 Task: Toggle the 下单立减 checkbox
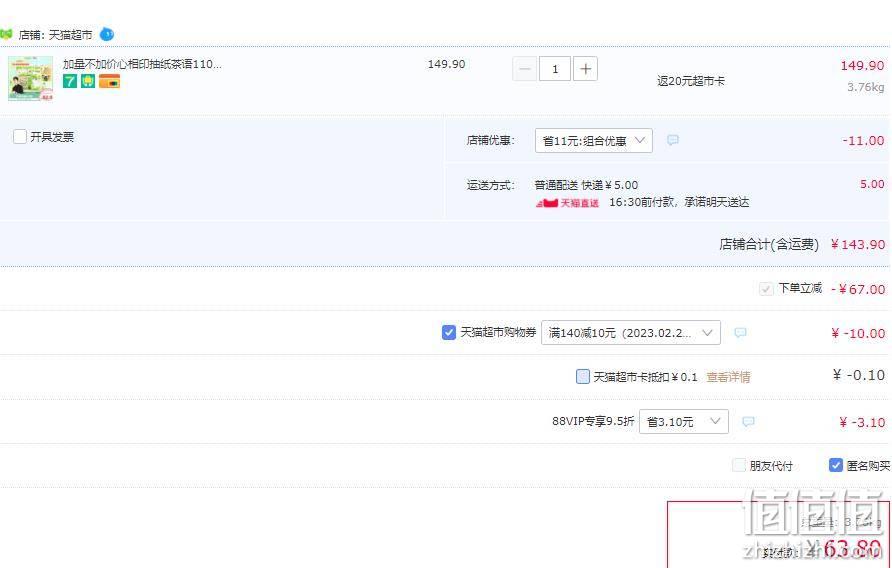[766, 289]
